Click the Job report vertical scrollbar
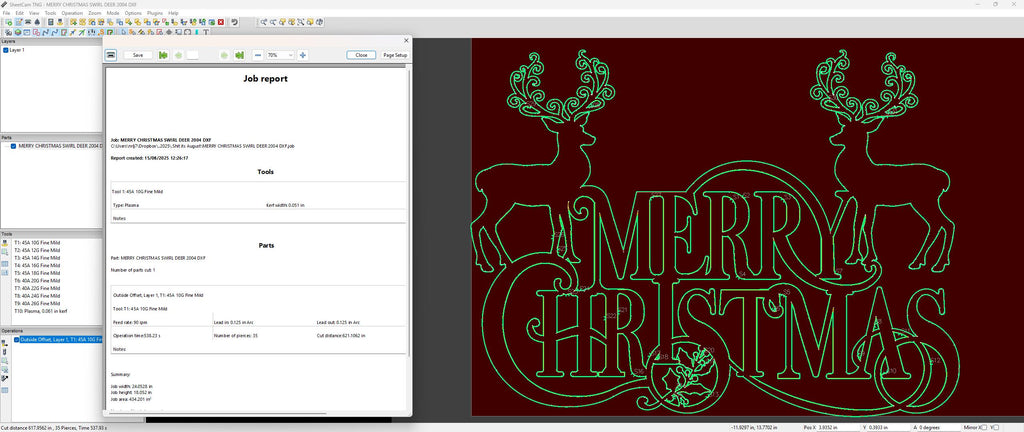1024x432 pixels. point(409,212)
